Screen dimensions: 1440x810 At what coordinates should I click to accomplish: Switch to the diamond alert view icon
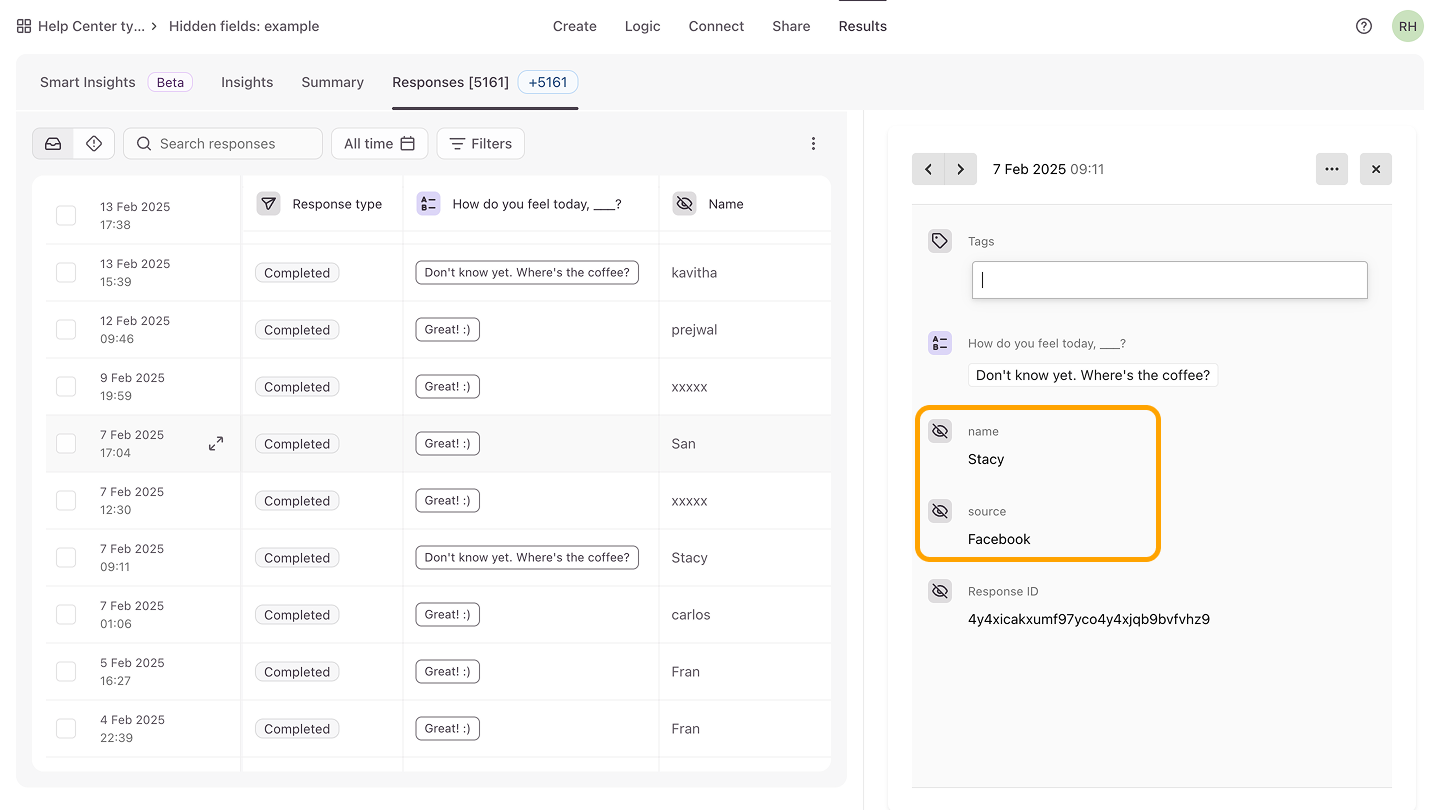(x=94, y=144)
